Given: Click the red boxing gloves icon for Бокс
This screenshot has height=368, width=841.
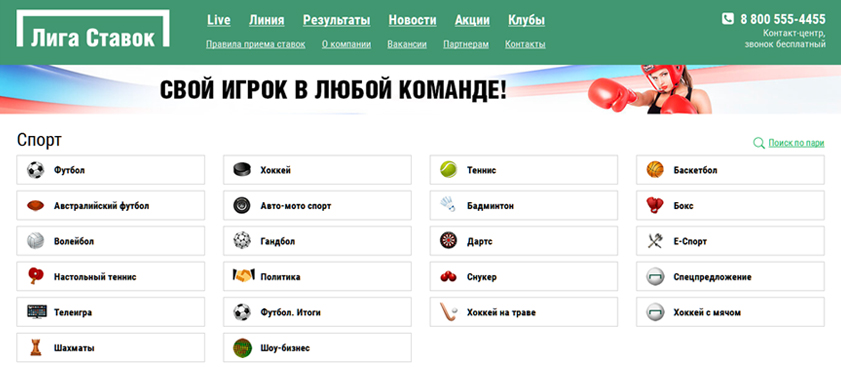Looking at the screenshot, I should [x=655, y=205].
